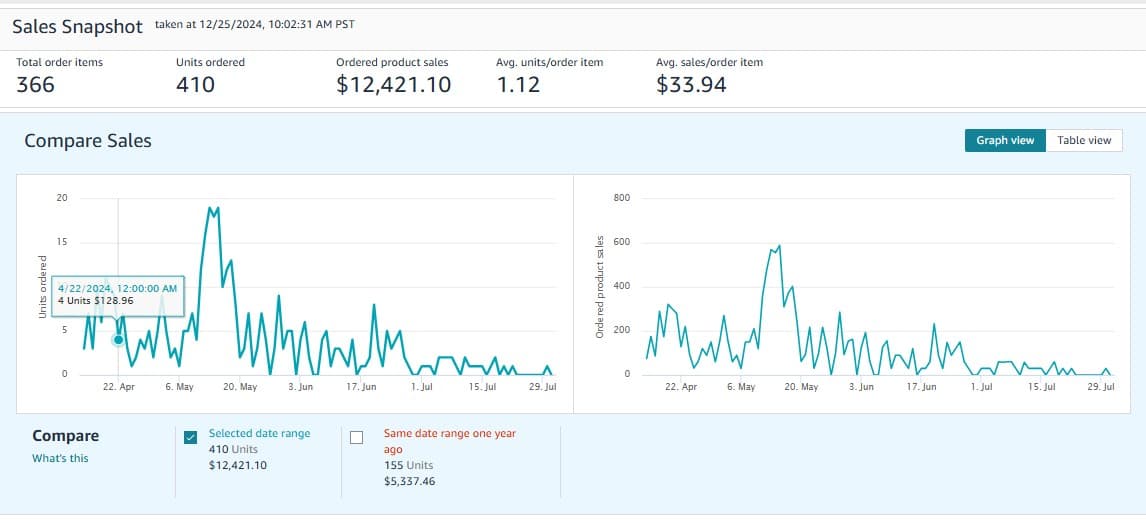
Task: Click the vertical Units ordered axis label
Action: tap(42, 288)
